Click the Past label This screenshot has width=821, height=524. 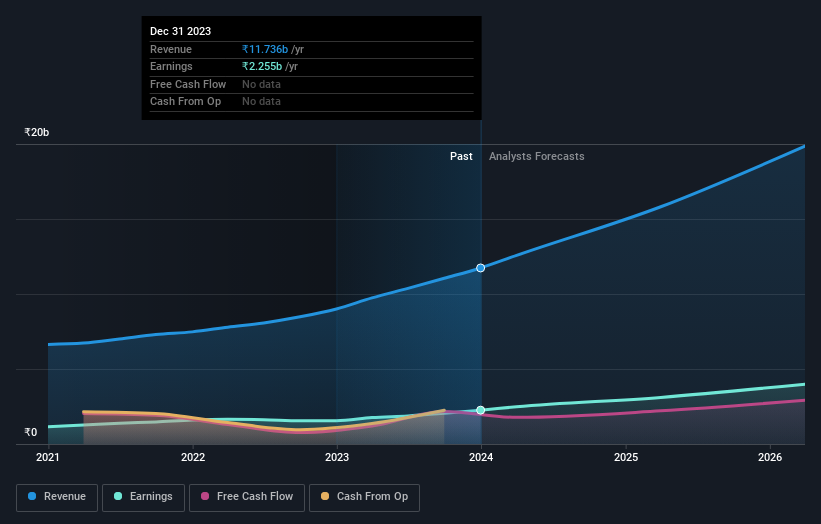(461, 156)
